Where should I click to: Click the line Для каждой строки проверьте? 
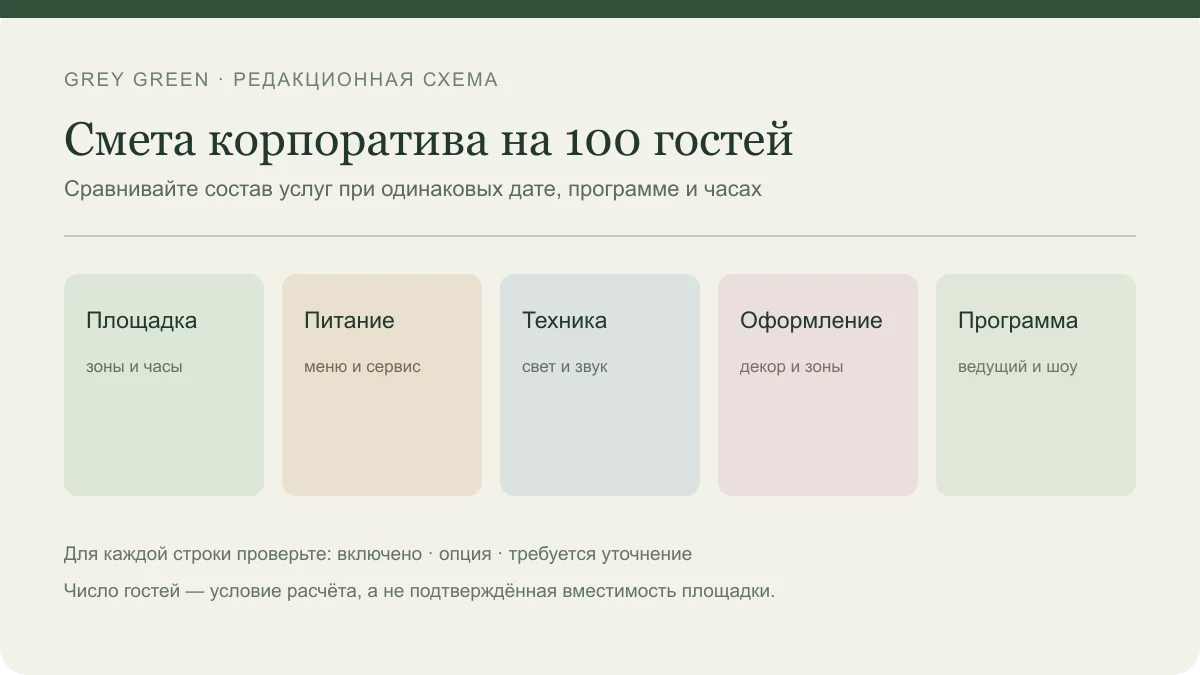(378, 554)
